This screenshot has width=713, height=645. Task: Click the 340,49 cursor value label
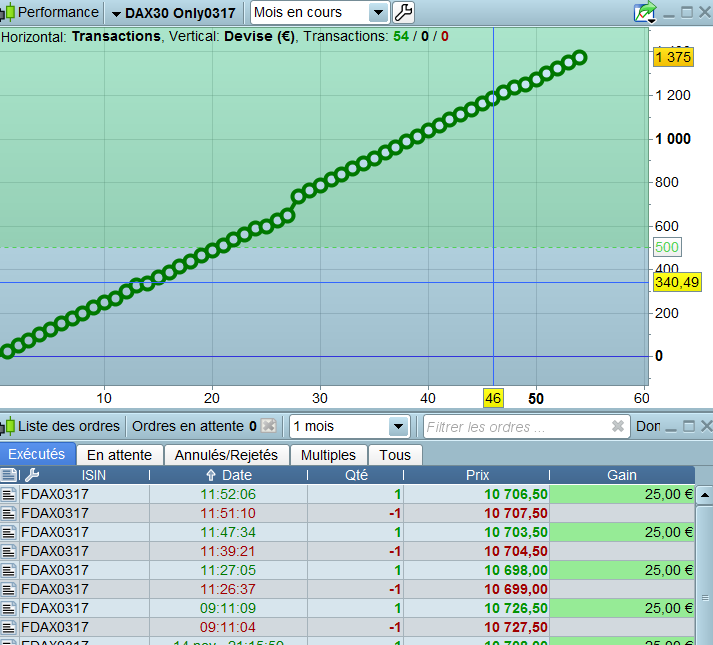point(677,282)
